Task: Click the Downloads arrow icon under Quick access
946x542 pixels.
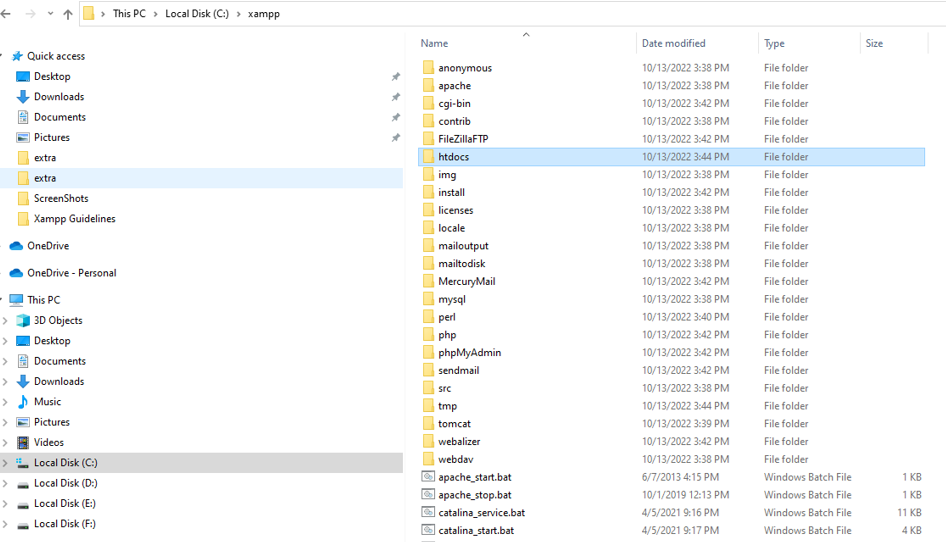Action: click(23, 97)
